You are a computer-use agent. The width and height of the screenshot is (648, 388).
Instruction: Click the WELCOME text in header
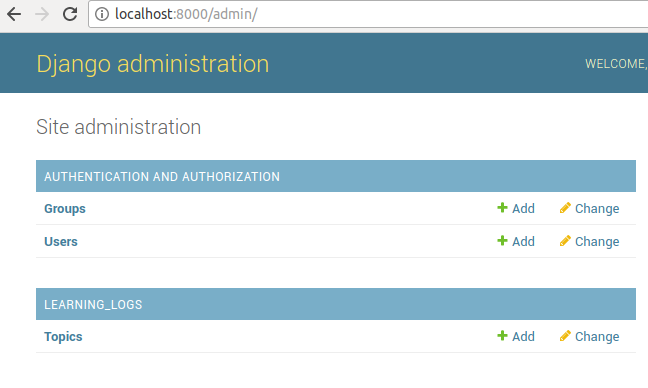616,64
